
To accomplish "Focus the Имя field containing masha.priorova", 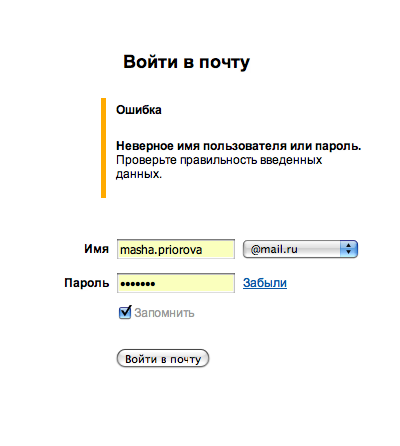I will pos(176,249).
